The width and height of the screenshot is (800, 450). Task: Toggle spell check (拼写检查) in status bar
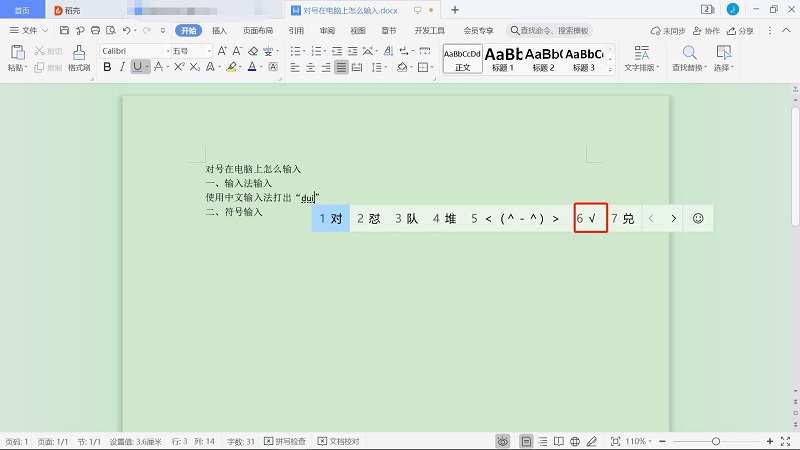(x=289, y=441)
